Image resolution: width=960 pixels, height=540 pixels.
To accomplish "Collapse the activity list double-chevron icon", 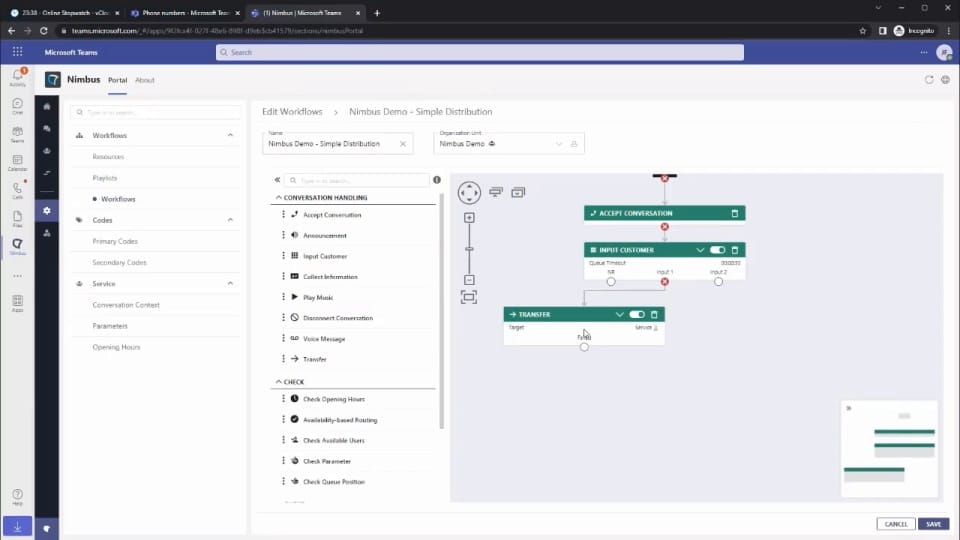I will (278, 180).
